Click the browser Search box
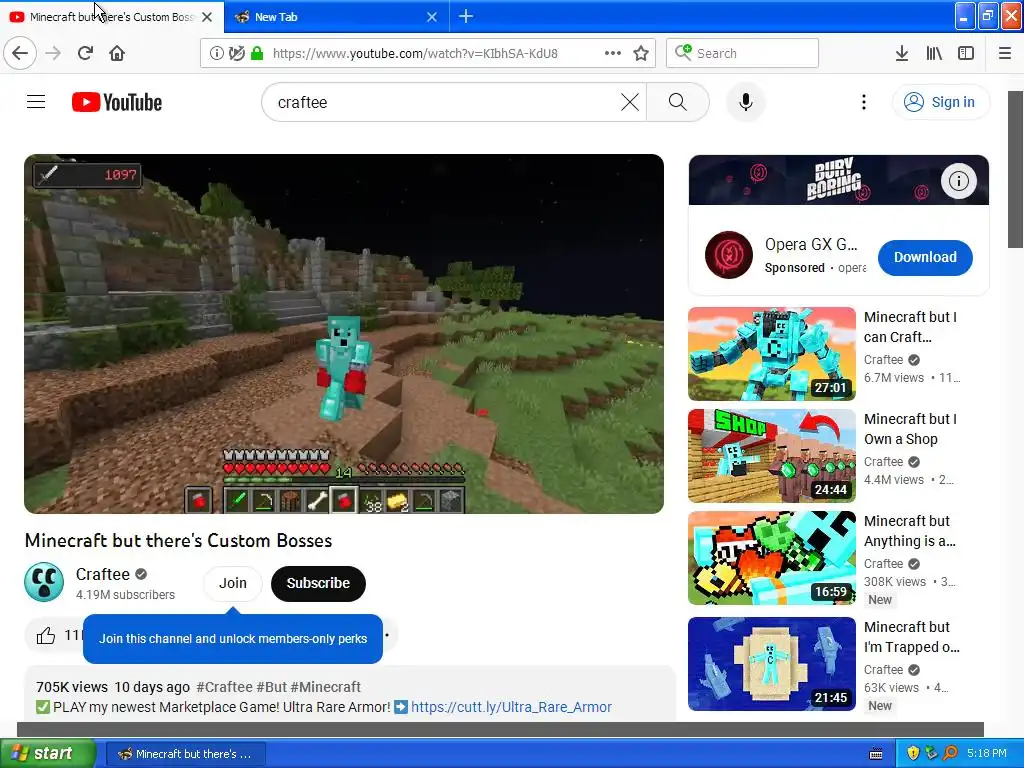 [743, 54]
